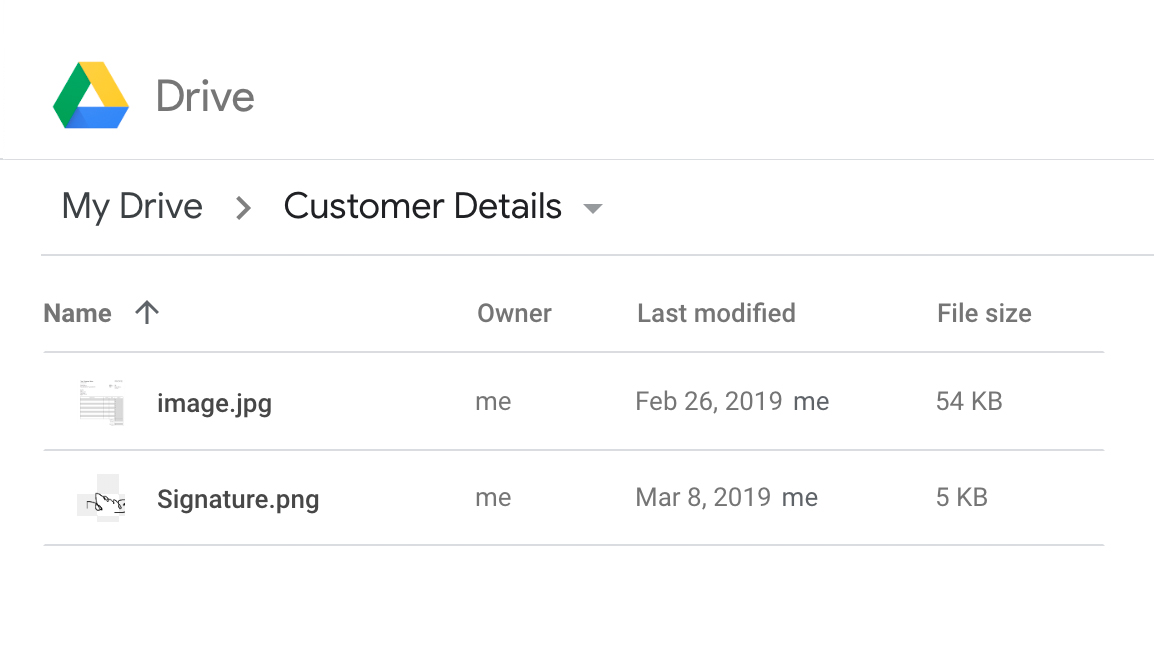Click the File size column header
Image resolution: width=1154 pixels, height=646 pixels.
[x=984, y=314]
